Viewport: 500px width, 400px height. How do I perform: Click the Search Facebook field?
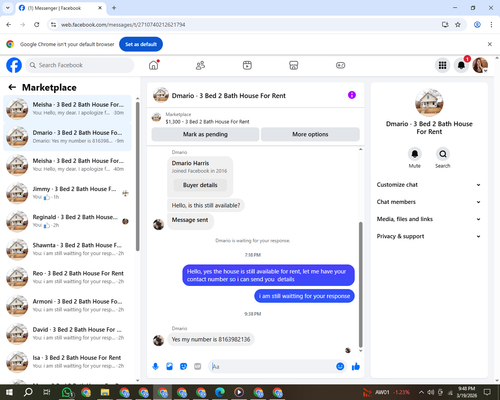(x=80, y=65)
